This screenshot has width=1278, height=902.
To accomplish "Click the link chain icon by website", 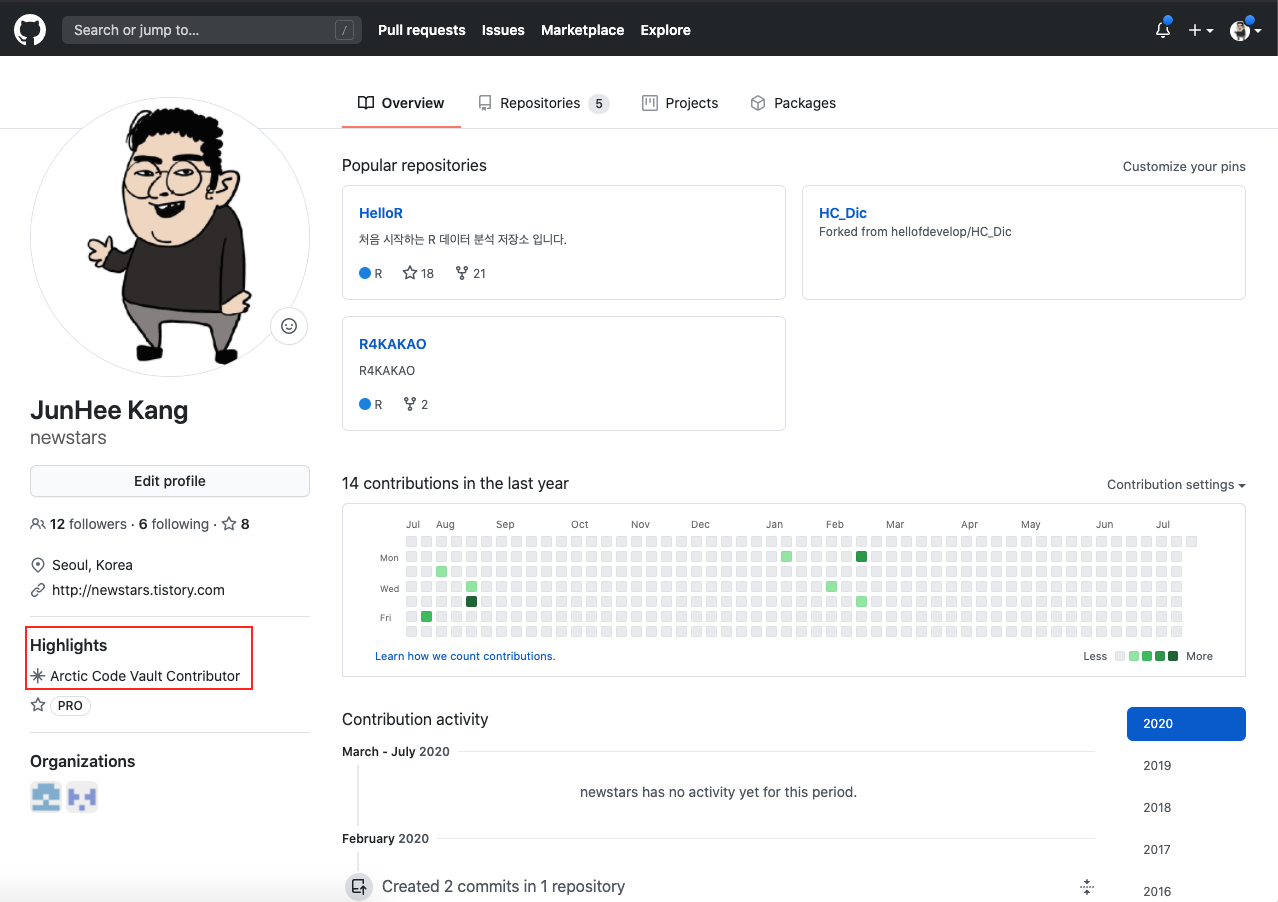I will [x=38, y=590].
